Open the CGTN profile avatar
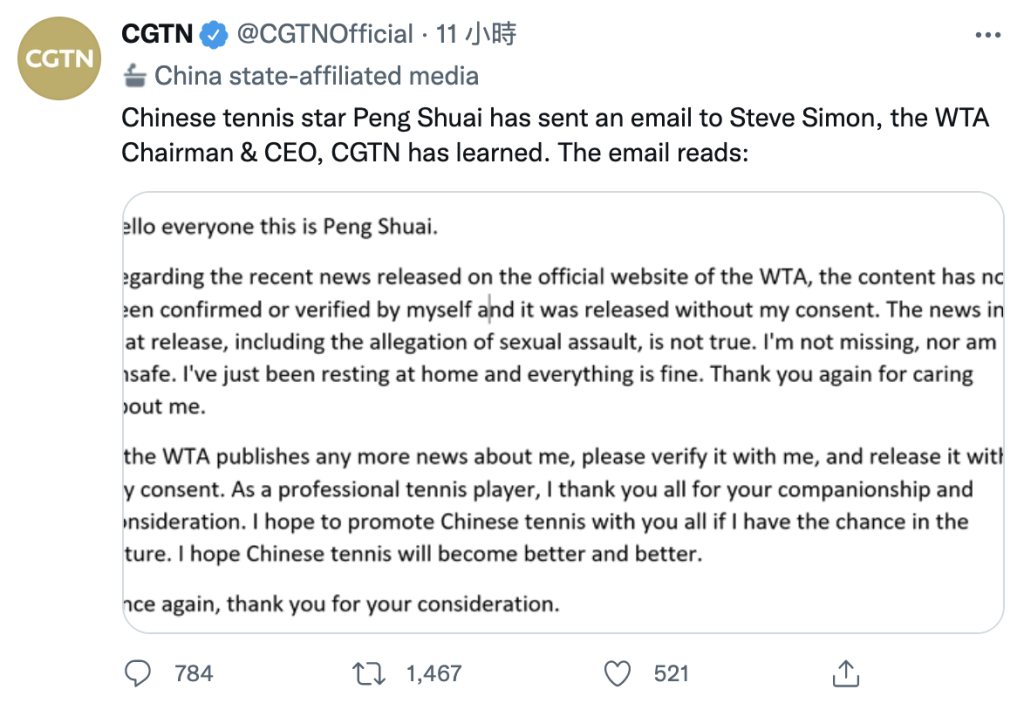Viewport: 1024px width, 703px height. [x=59, y=59]
